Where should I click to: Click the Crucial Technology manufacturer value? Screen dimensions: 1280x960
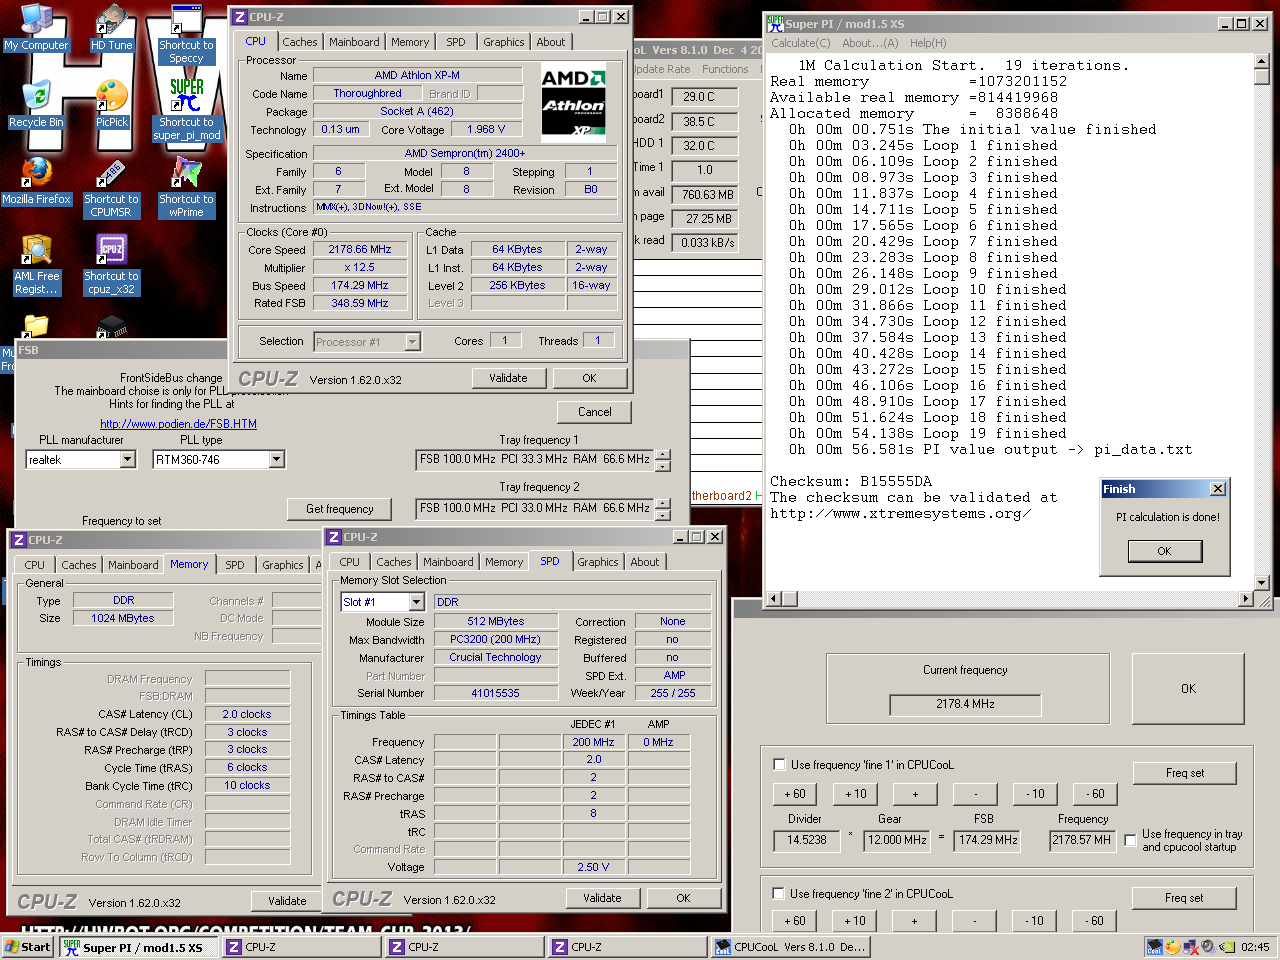(x=495, y=658)
